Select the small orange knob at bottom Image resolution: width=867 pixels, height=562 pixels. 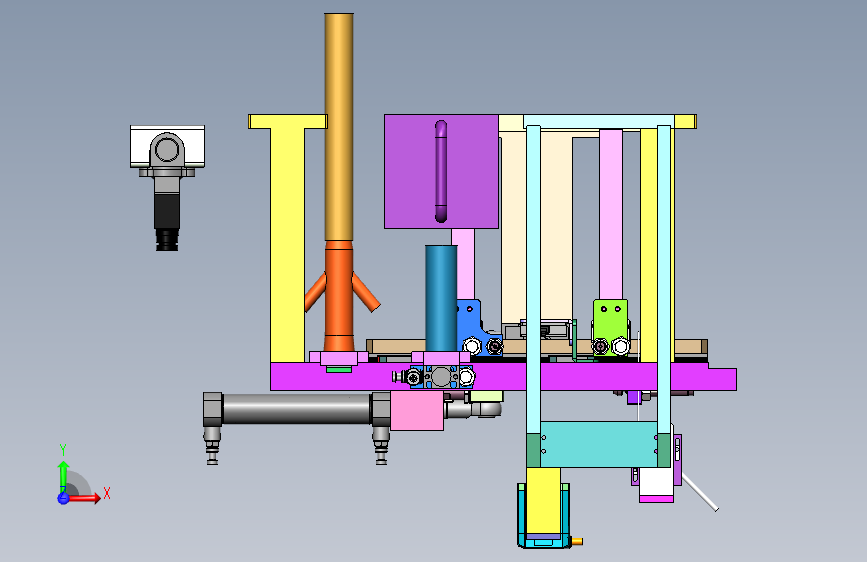pyautogui.click(x=577, y=541)
